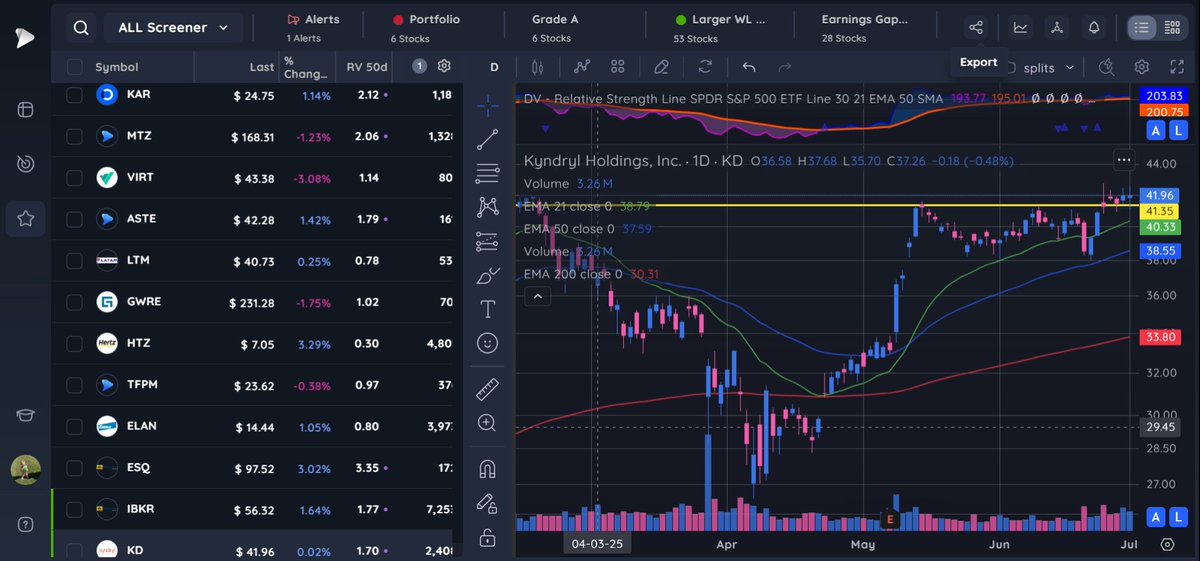Open the chart legend three-dot menu
Viewport: 1200px width, 561px height.
(1124, 160)
